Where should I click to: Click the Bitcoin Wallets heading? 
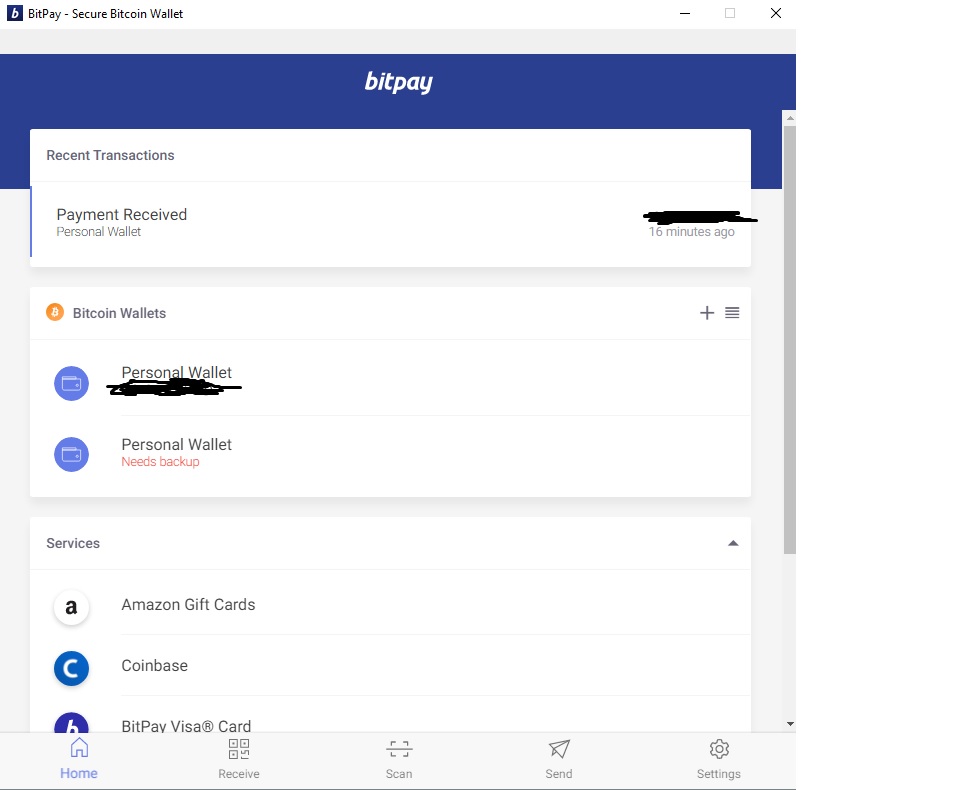(x=119, y=314)
